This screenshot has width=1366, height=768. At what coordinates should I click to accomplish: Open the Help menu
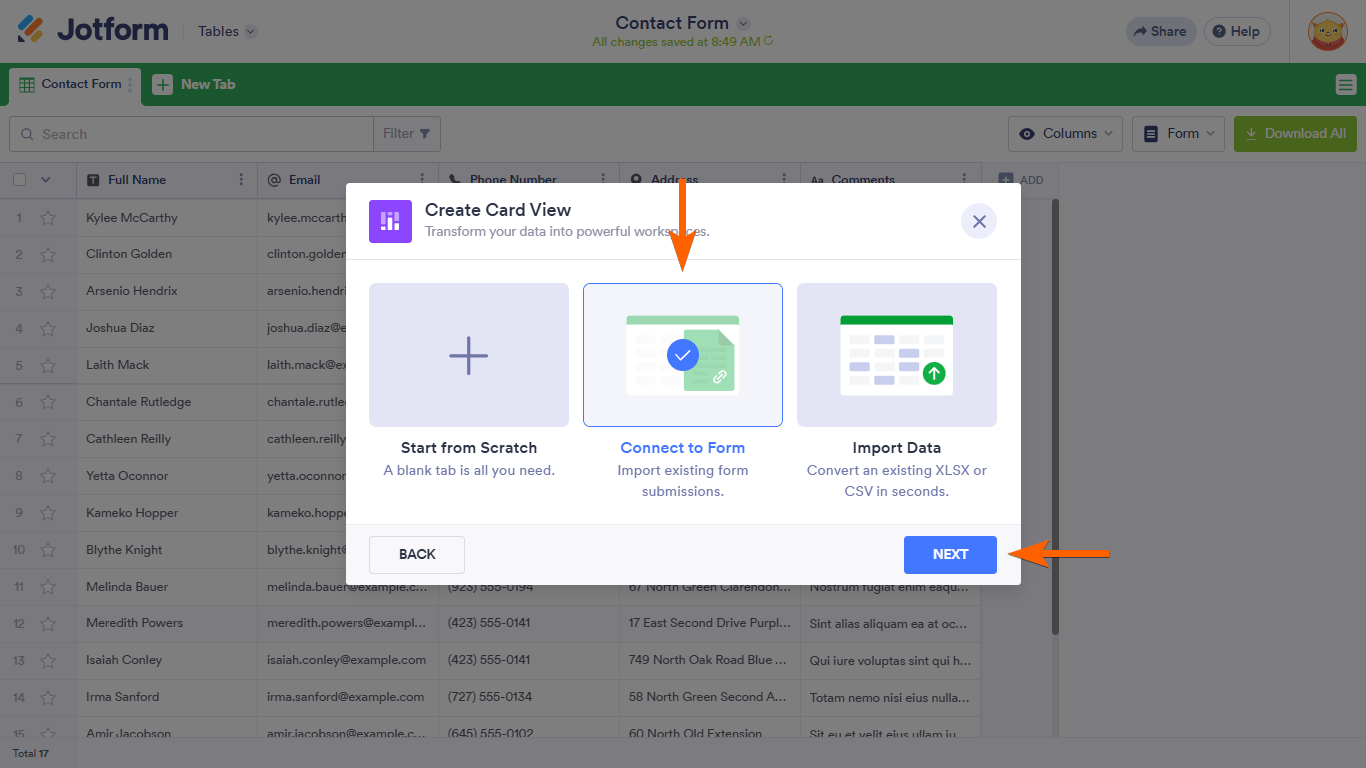[1237, 31]
